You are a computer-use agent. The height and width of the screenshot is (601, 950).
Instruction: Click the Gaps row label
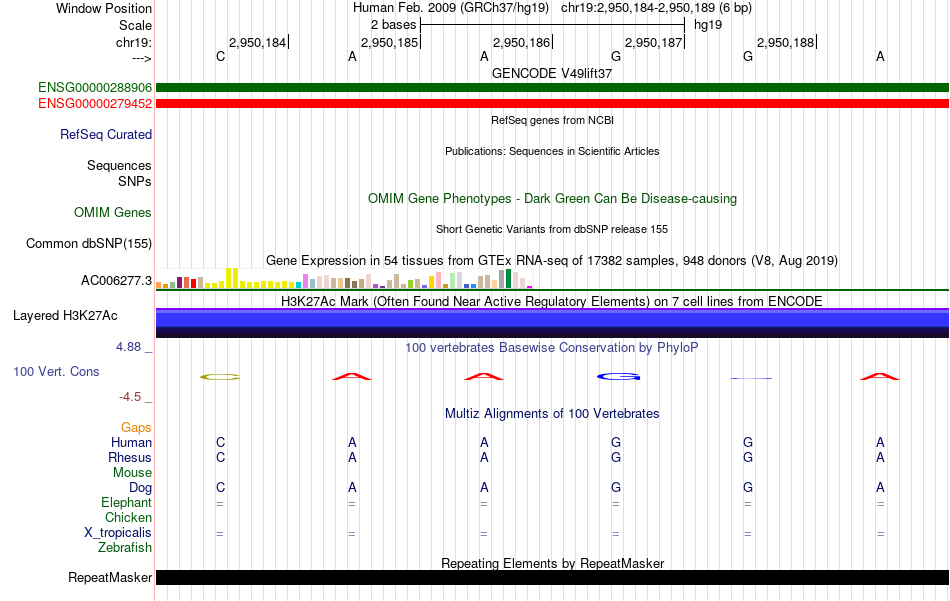[x=136, y=428]
